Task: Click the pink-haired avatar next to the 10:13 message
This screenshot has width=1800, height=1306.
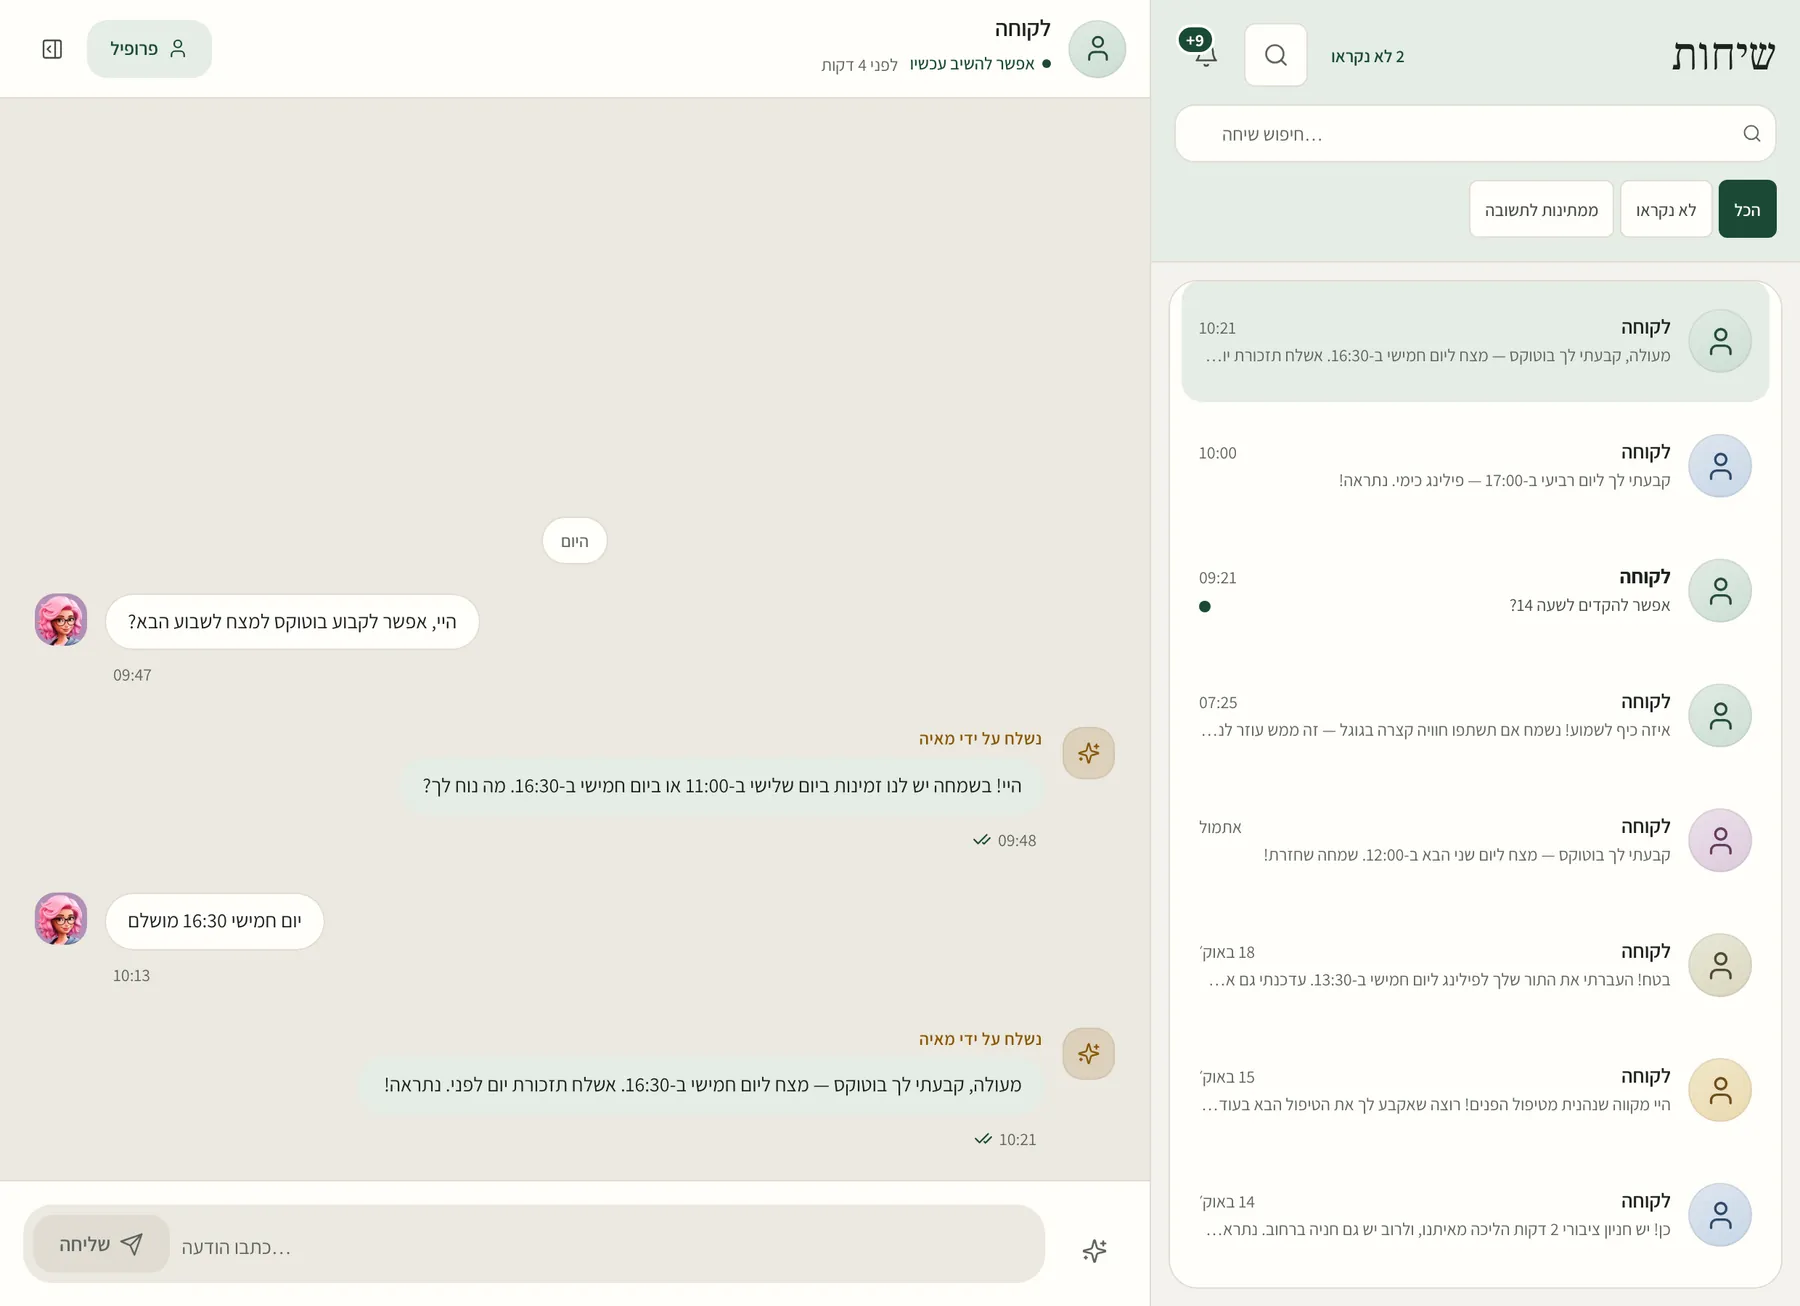Action: pyautogui.click(x=61, y=919)
